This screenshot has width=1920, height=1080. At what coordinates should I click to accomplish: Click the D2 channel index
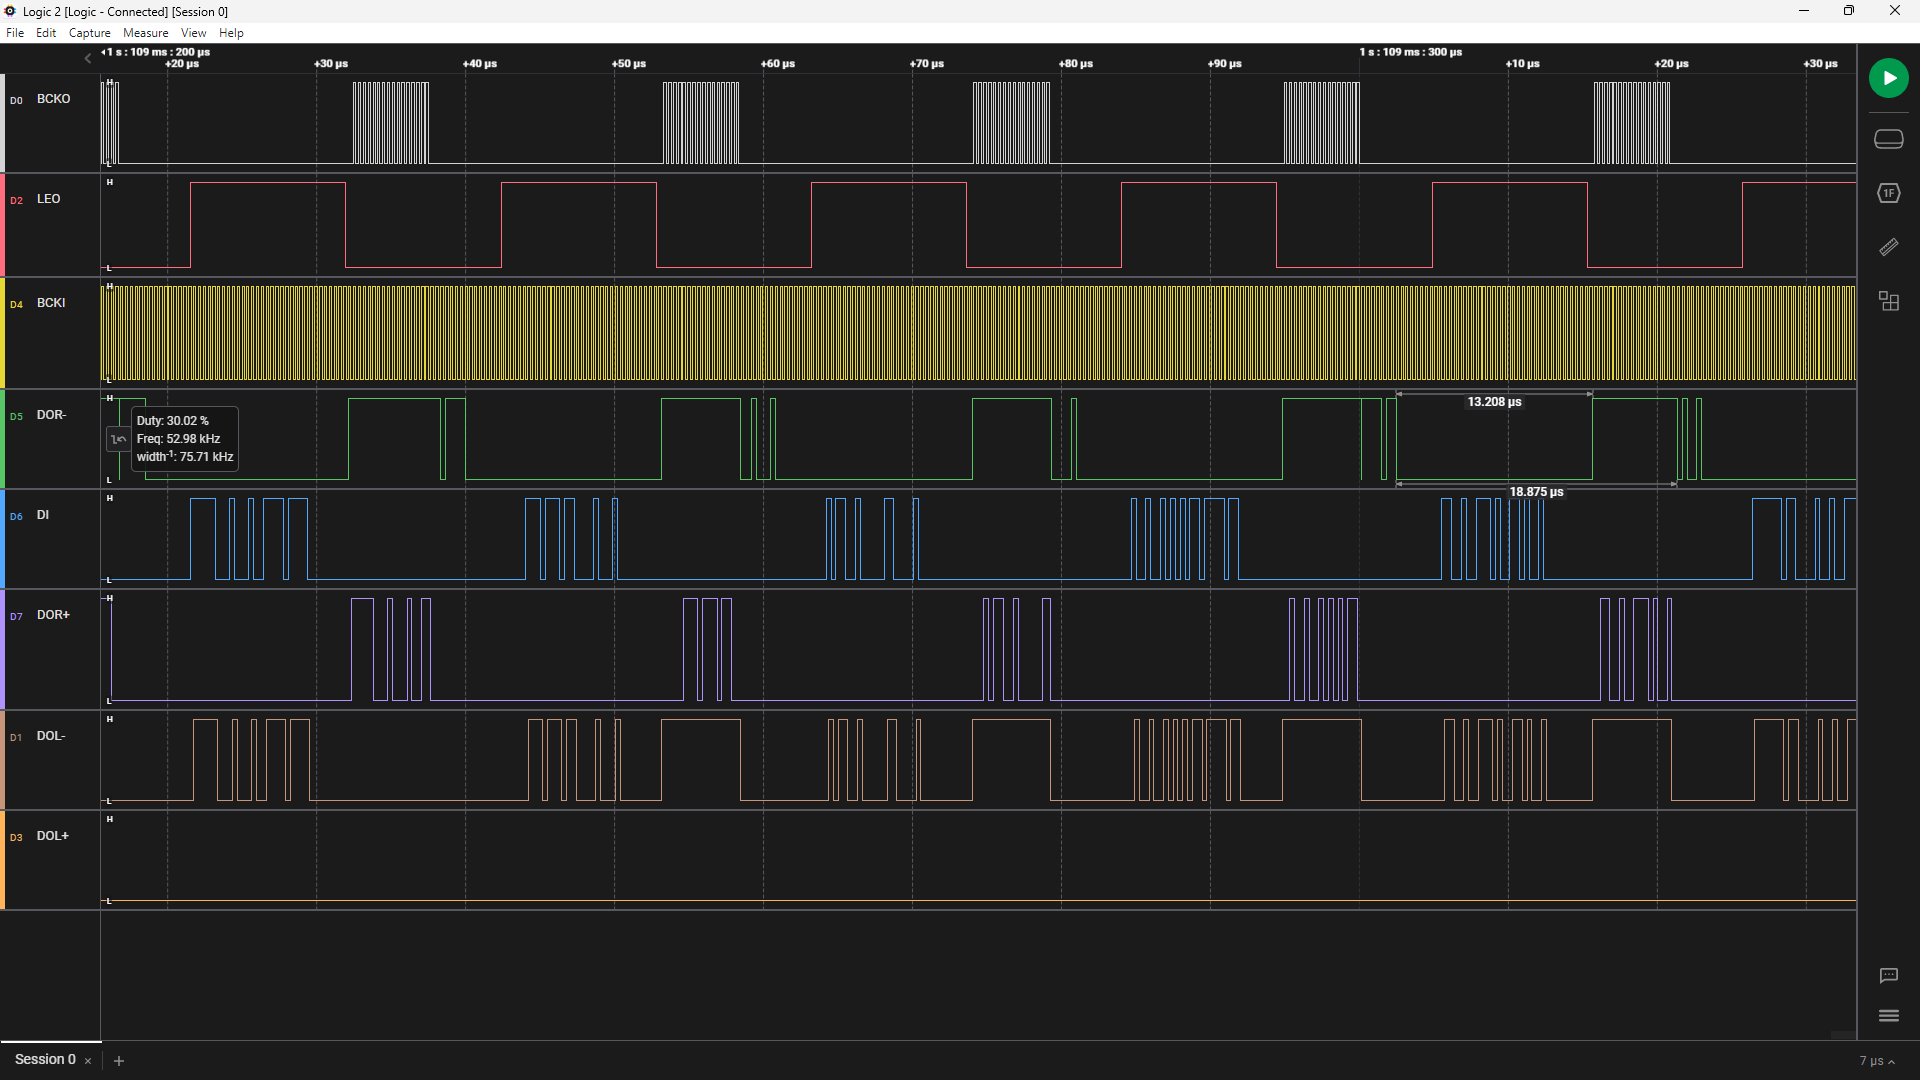pyautogui.click(x=16, y=200)
